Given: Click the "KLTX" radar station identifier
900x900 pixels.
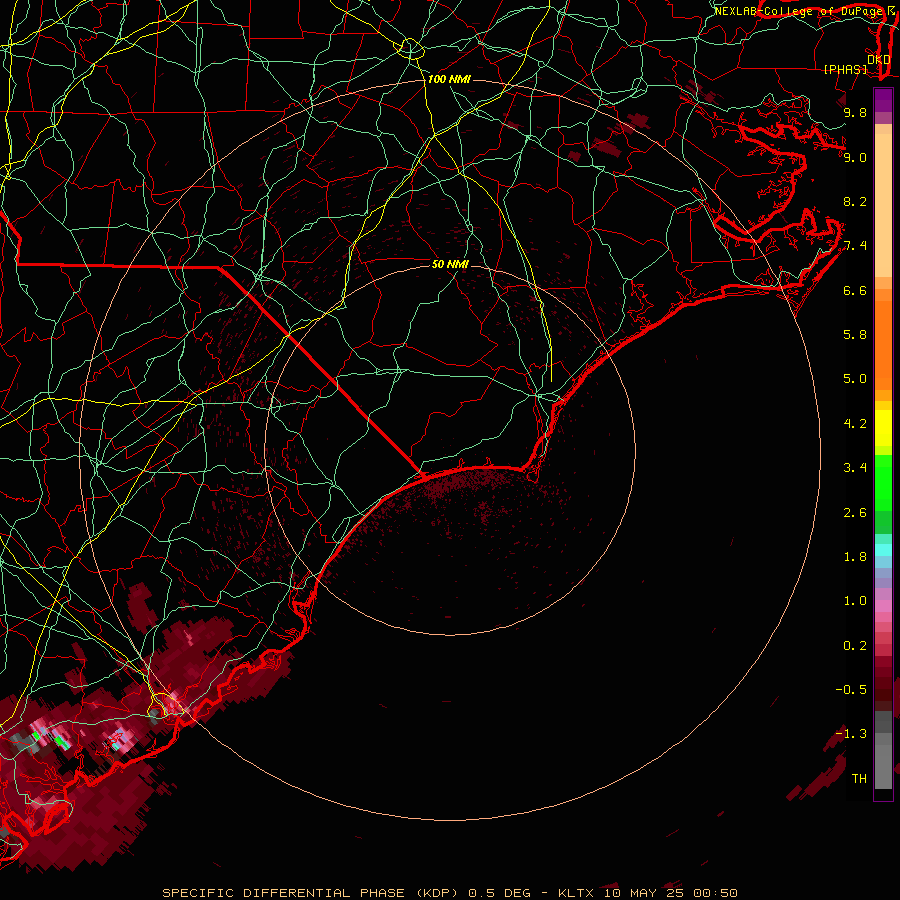Looking at the screenshot, I should click(x=576, y=893).
